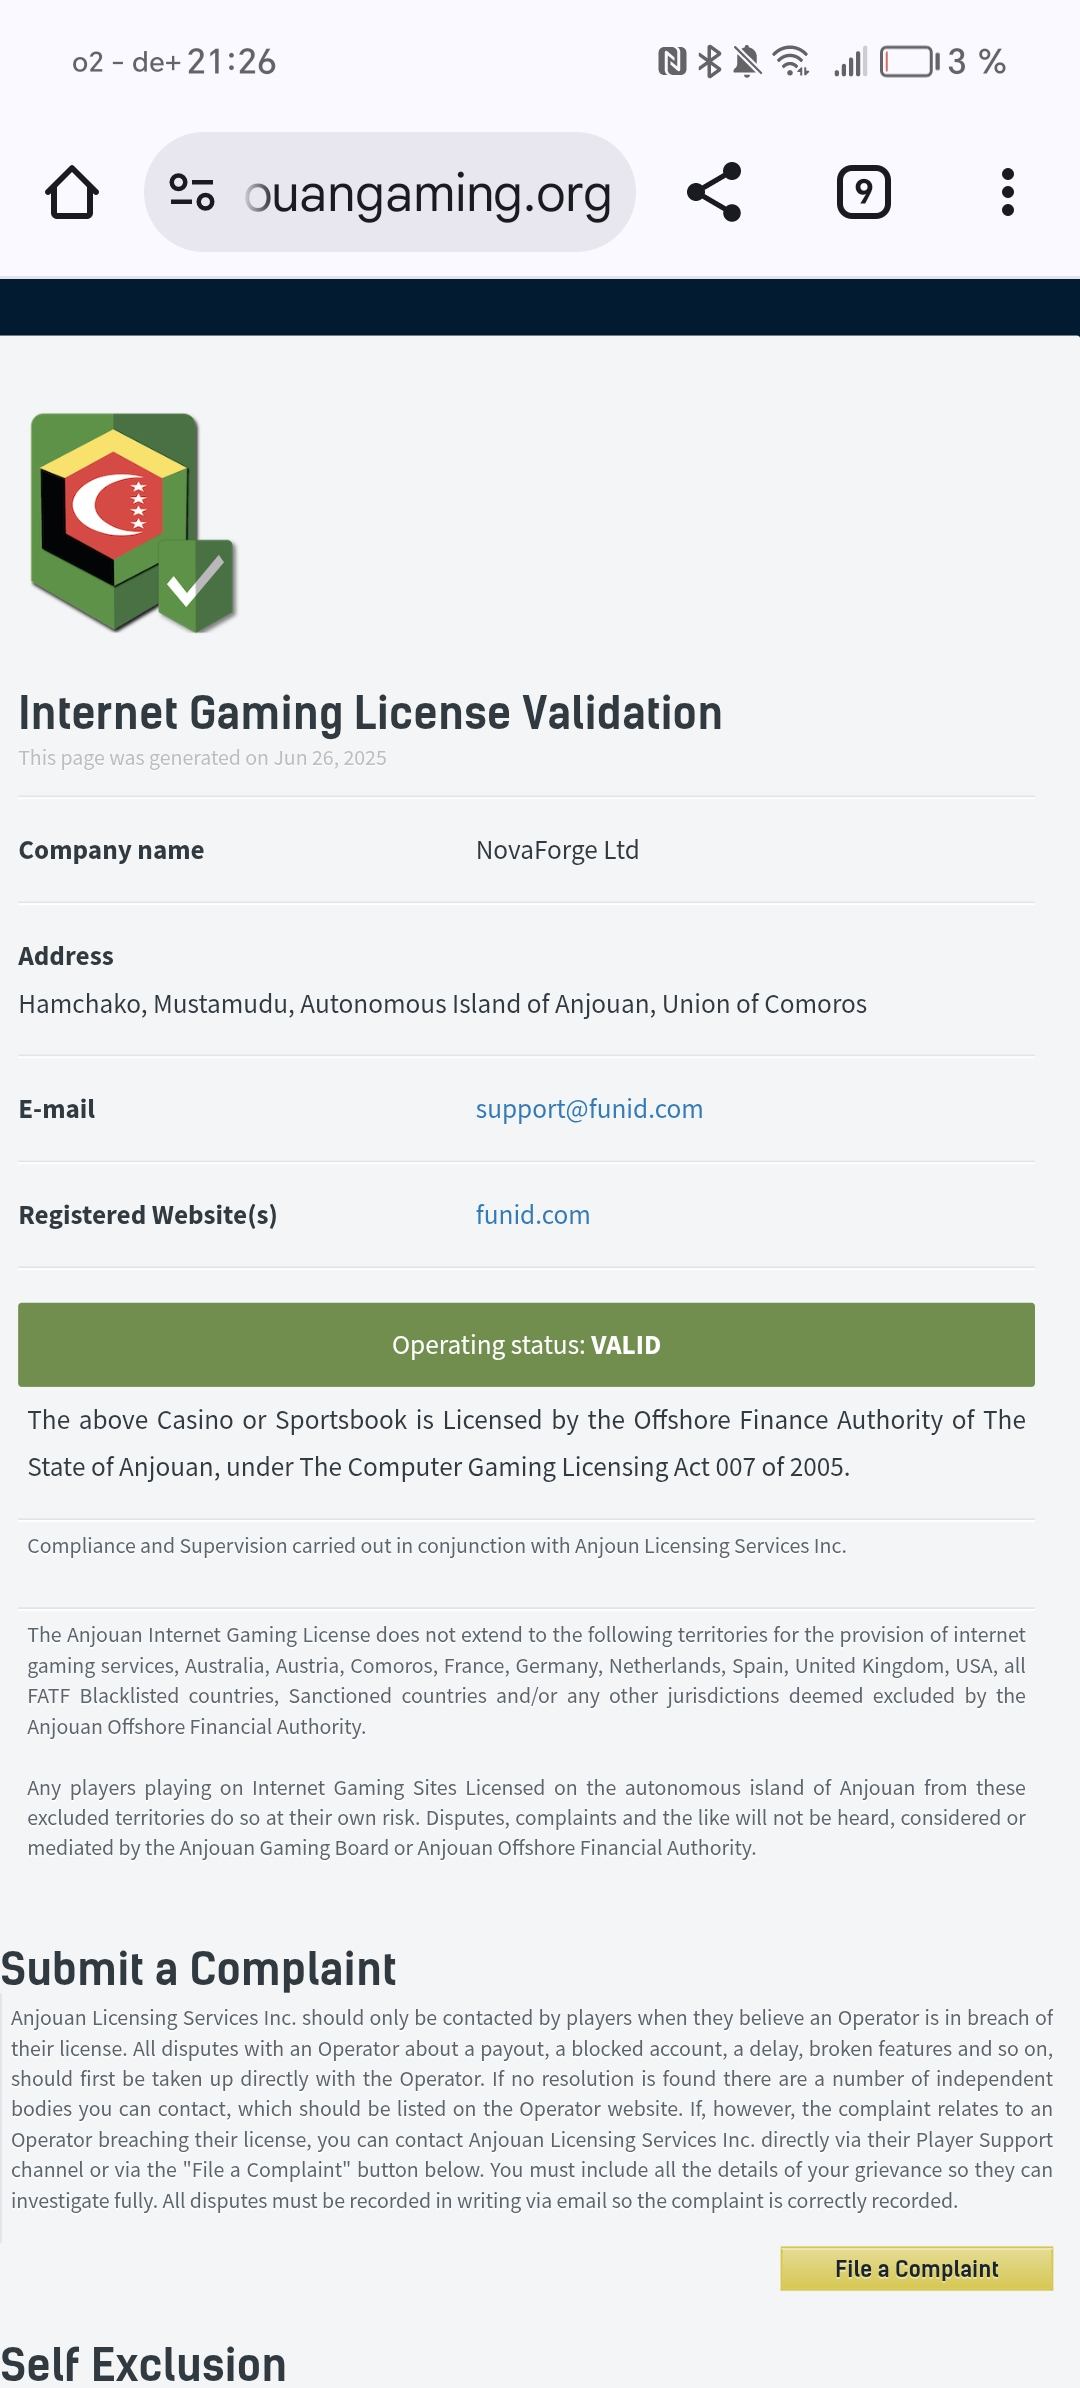Tap the muted notification bell icon
This screenshot has height=2388, width=1080.
point(747,62)
